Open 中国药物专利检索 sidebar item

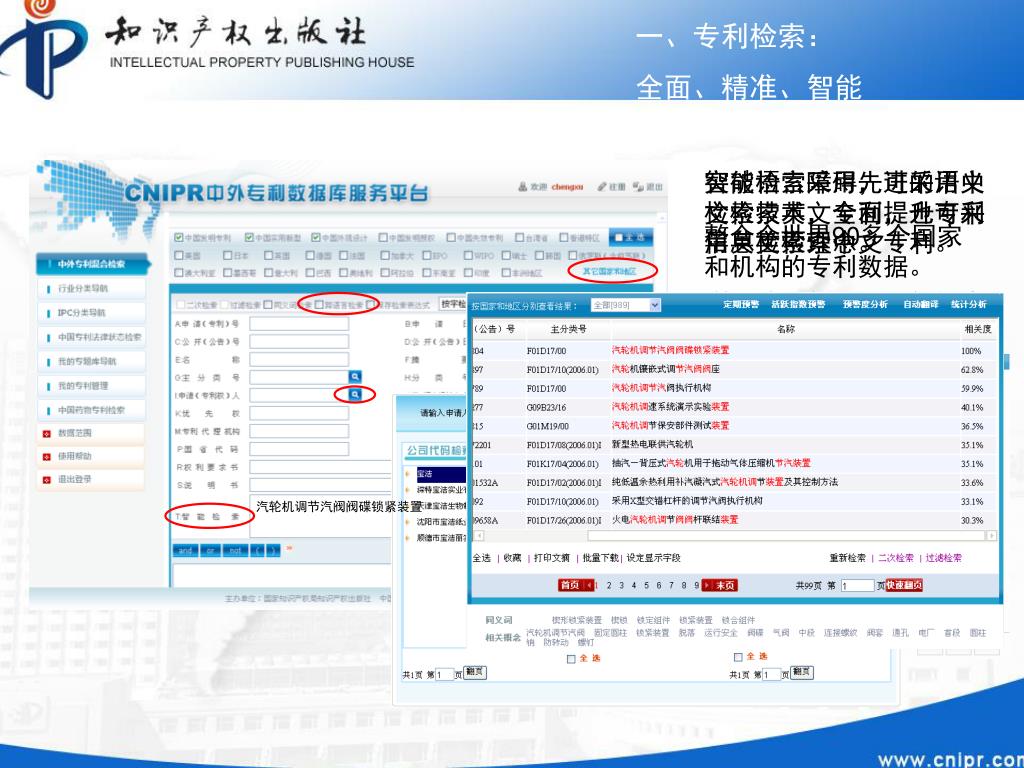point(91,410)
